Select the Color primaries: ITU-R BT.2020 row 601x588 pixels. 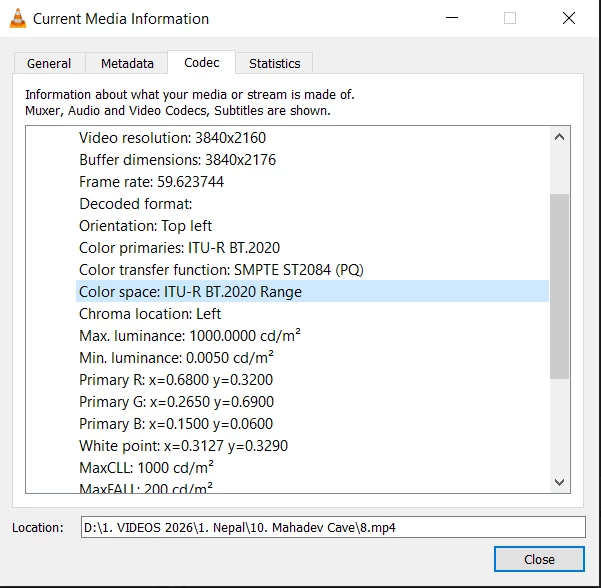312,248
